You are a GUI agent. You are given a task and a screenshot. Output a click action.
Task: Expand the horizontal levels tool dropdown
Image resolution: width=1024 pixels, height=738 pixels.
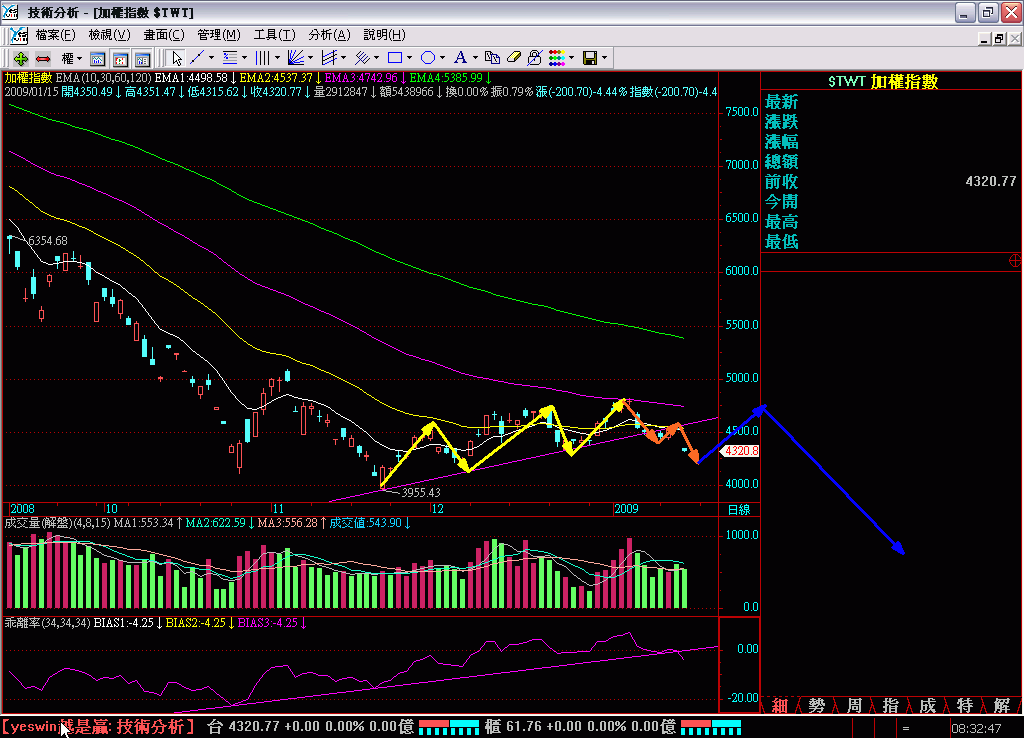pyautogui.click(x=244, y=58)
